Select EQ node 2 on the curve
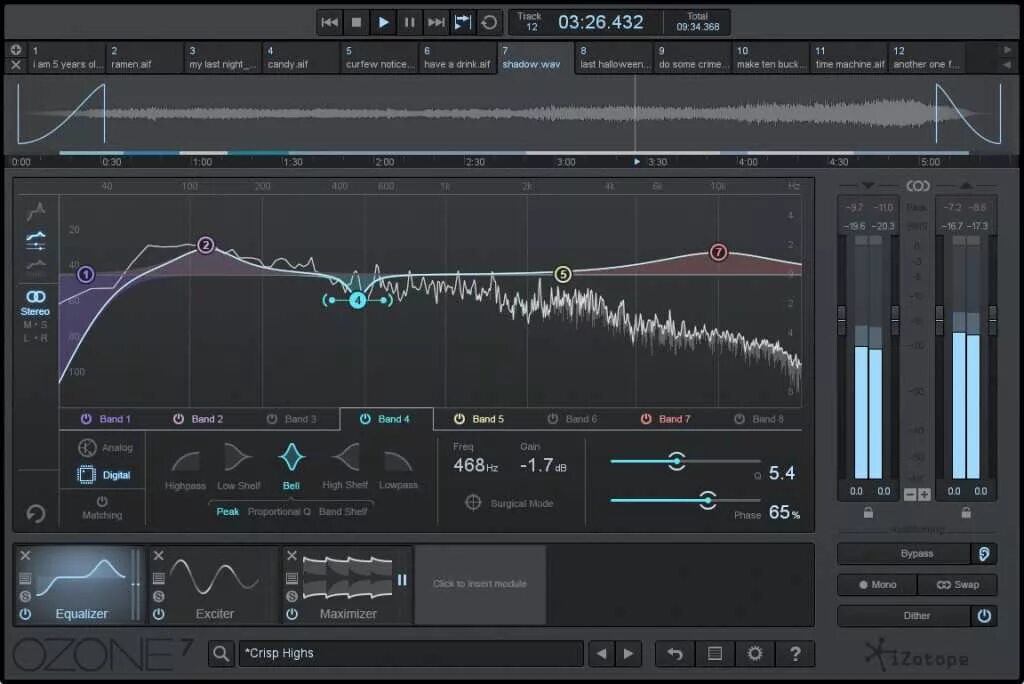 coord(205,245)
